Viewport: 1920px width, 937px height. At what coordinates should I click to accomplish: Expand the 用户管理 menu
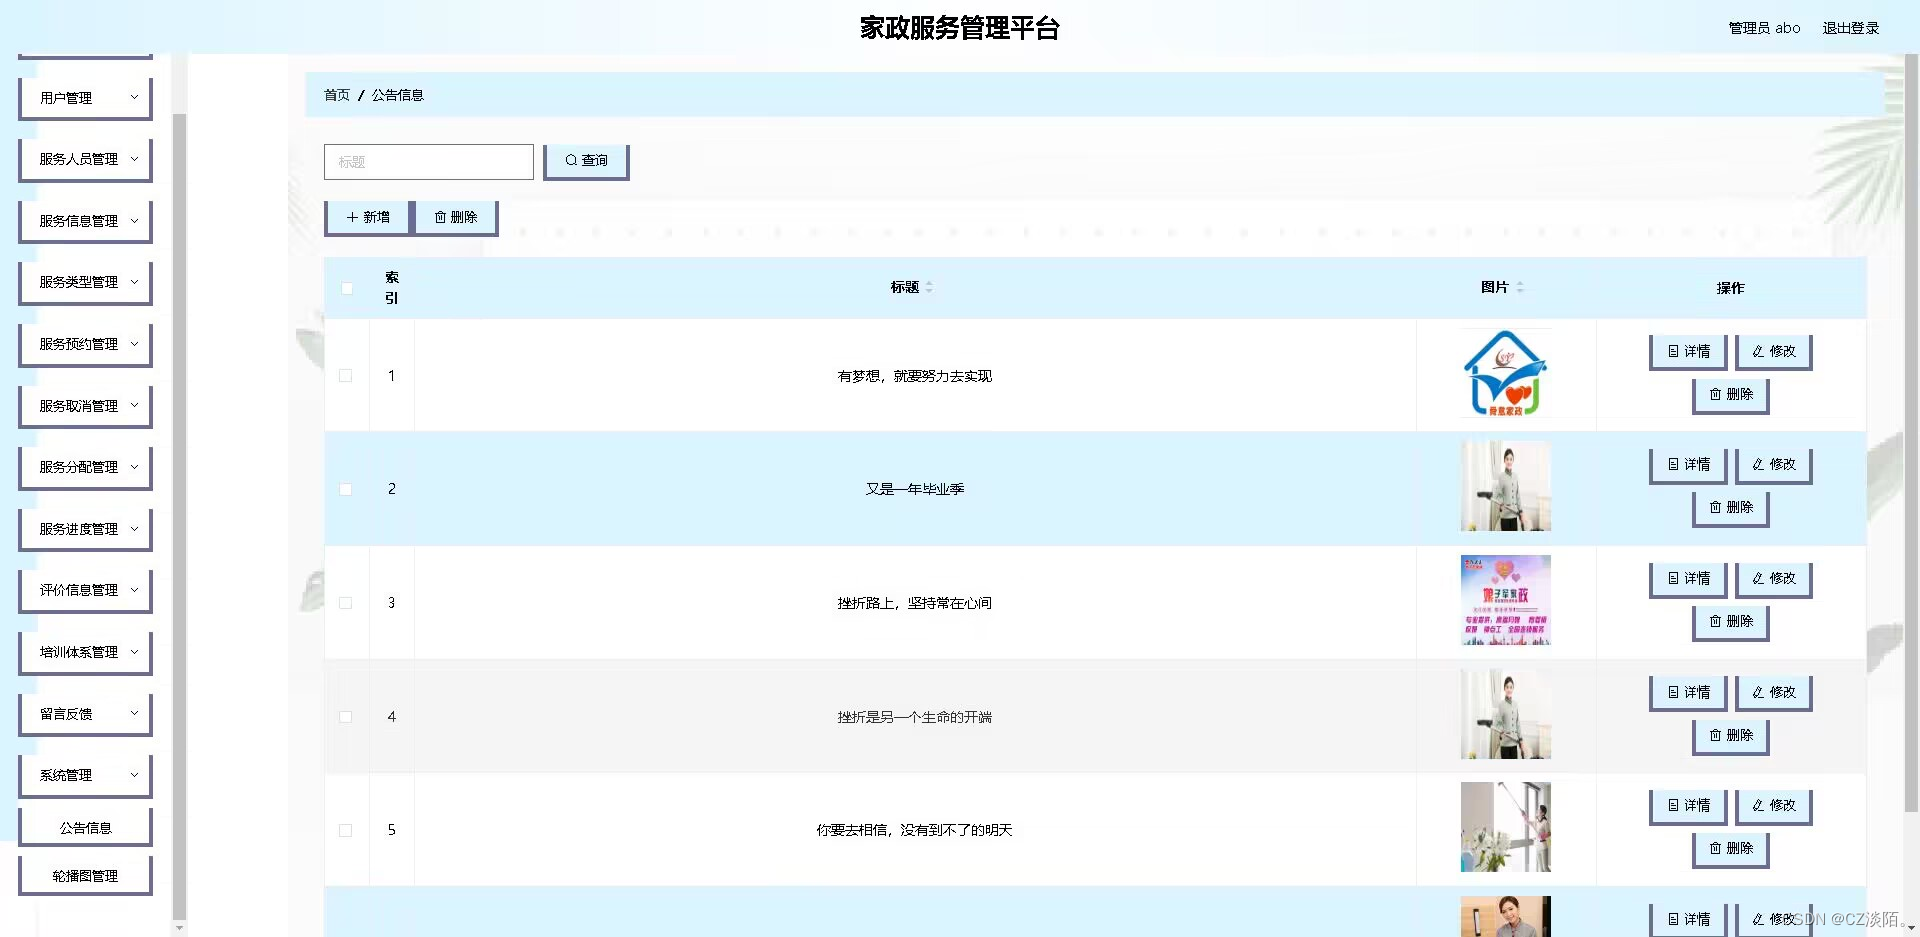point(85,98)
